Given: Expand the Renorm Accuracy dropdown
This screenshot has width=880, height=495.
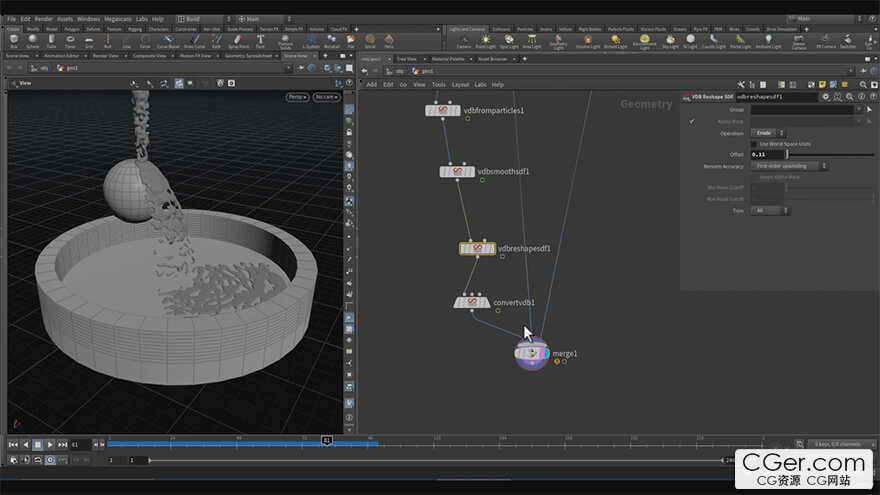Looking at the screenshot, I should coord(790,166).
